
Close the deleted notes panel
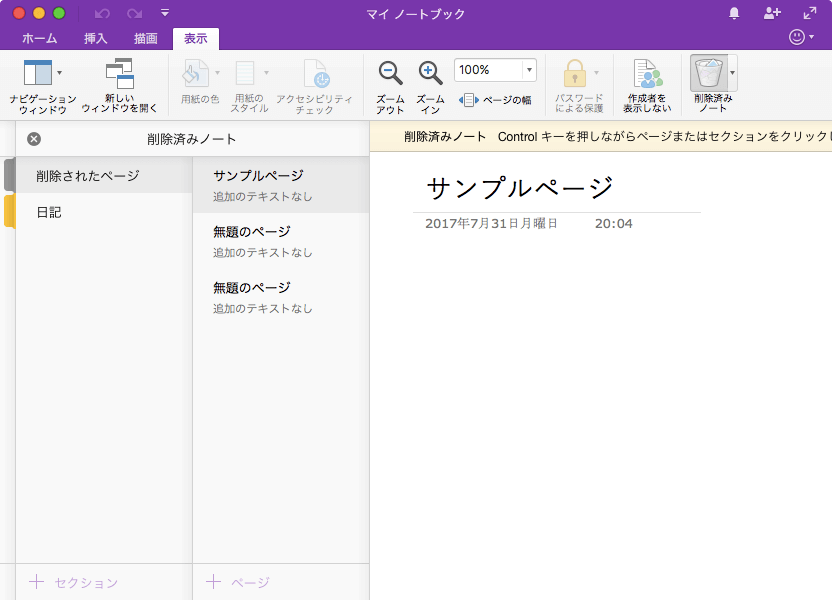(34, 139)
